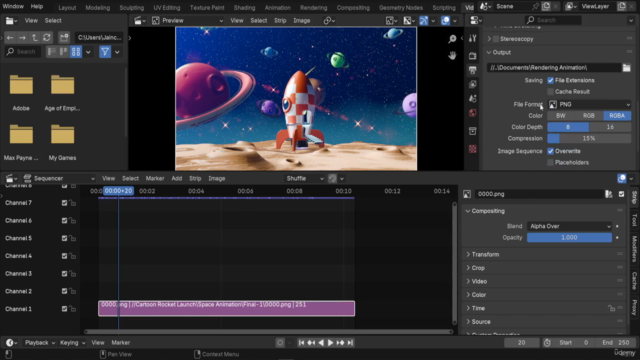Open the Scene properties tab icon

[x=473, y=98]
